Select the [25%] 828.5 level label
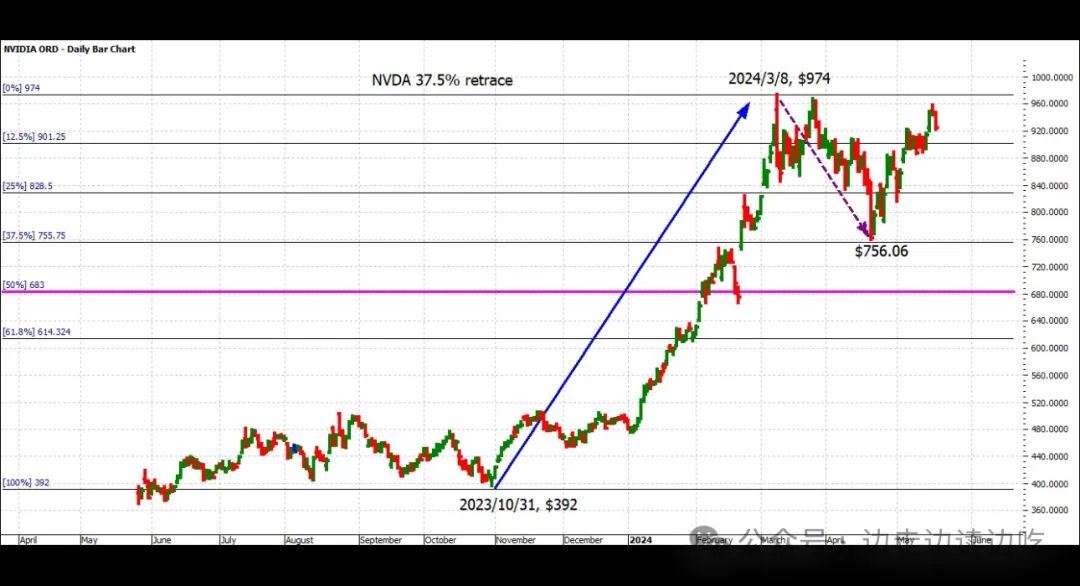The width and height of the screenshot is (1080, 586). 28,186
